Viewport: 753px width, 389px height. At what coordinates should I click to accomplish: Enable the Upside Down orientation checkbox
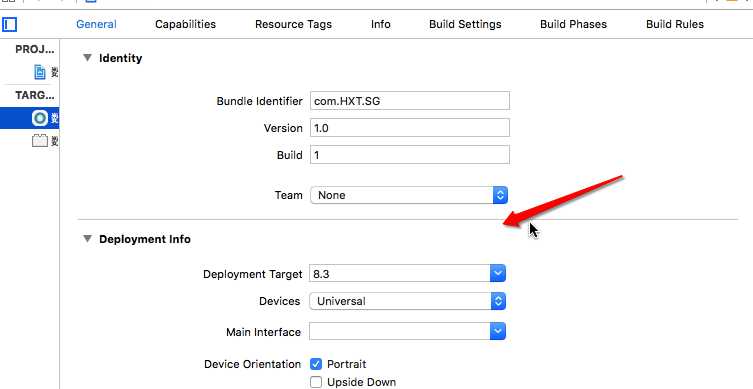click(x=316, y=382)
